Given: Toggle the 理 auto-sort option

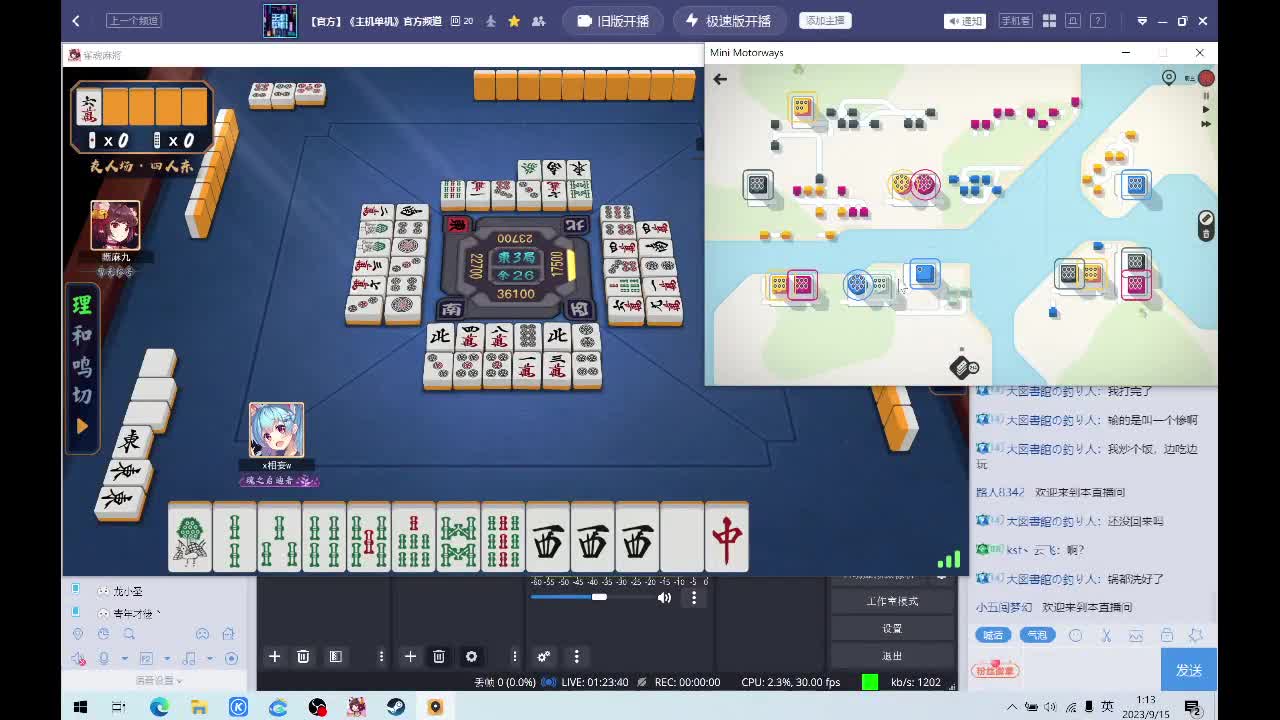Looking at the screenshot, I should (82, 306).
